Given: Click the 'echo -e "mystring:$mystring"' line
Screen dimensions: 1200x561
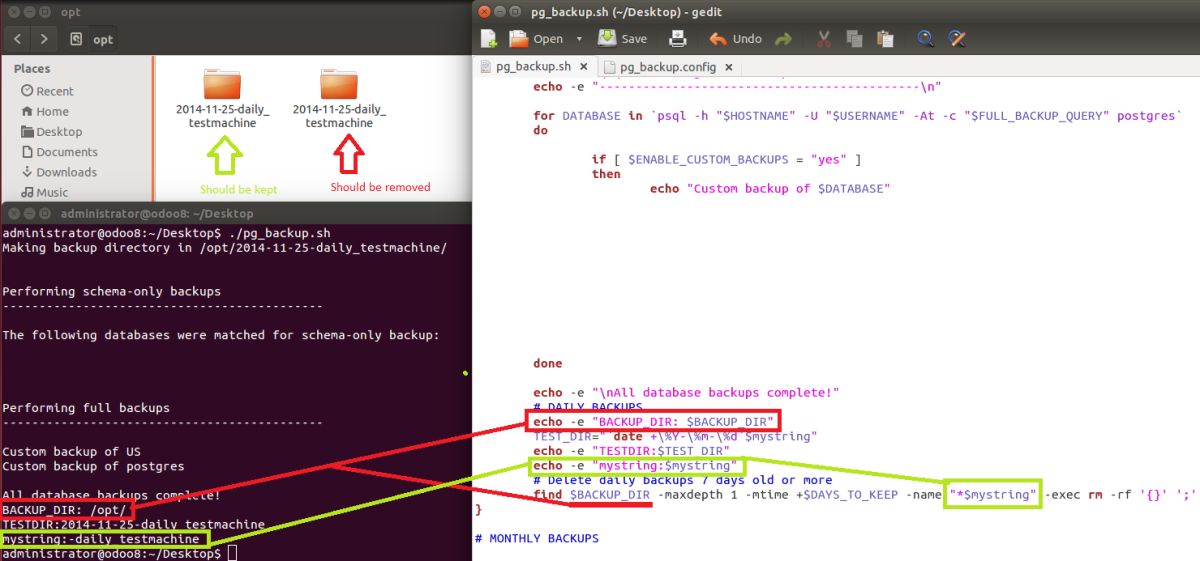Looking at the screenshot, I should [638, 465].
